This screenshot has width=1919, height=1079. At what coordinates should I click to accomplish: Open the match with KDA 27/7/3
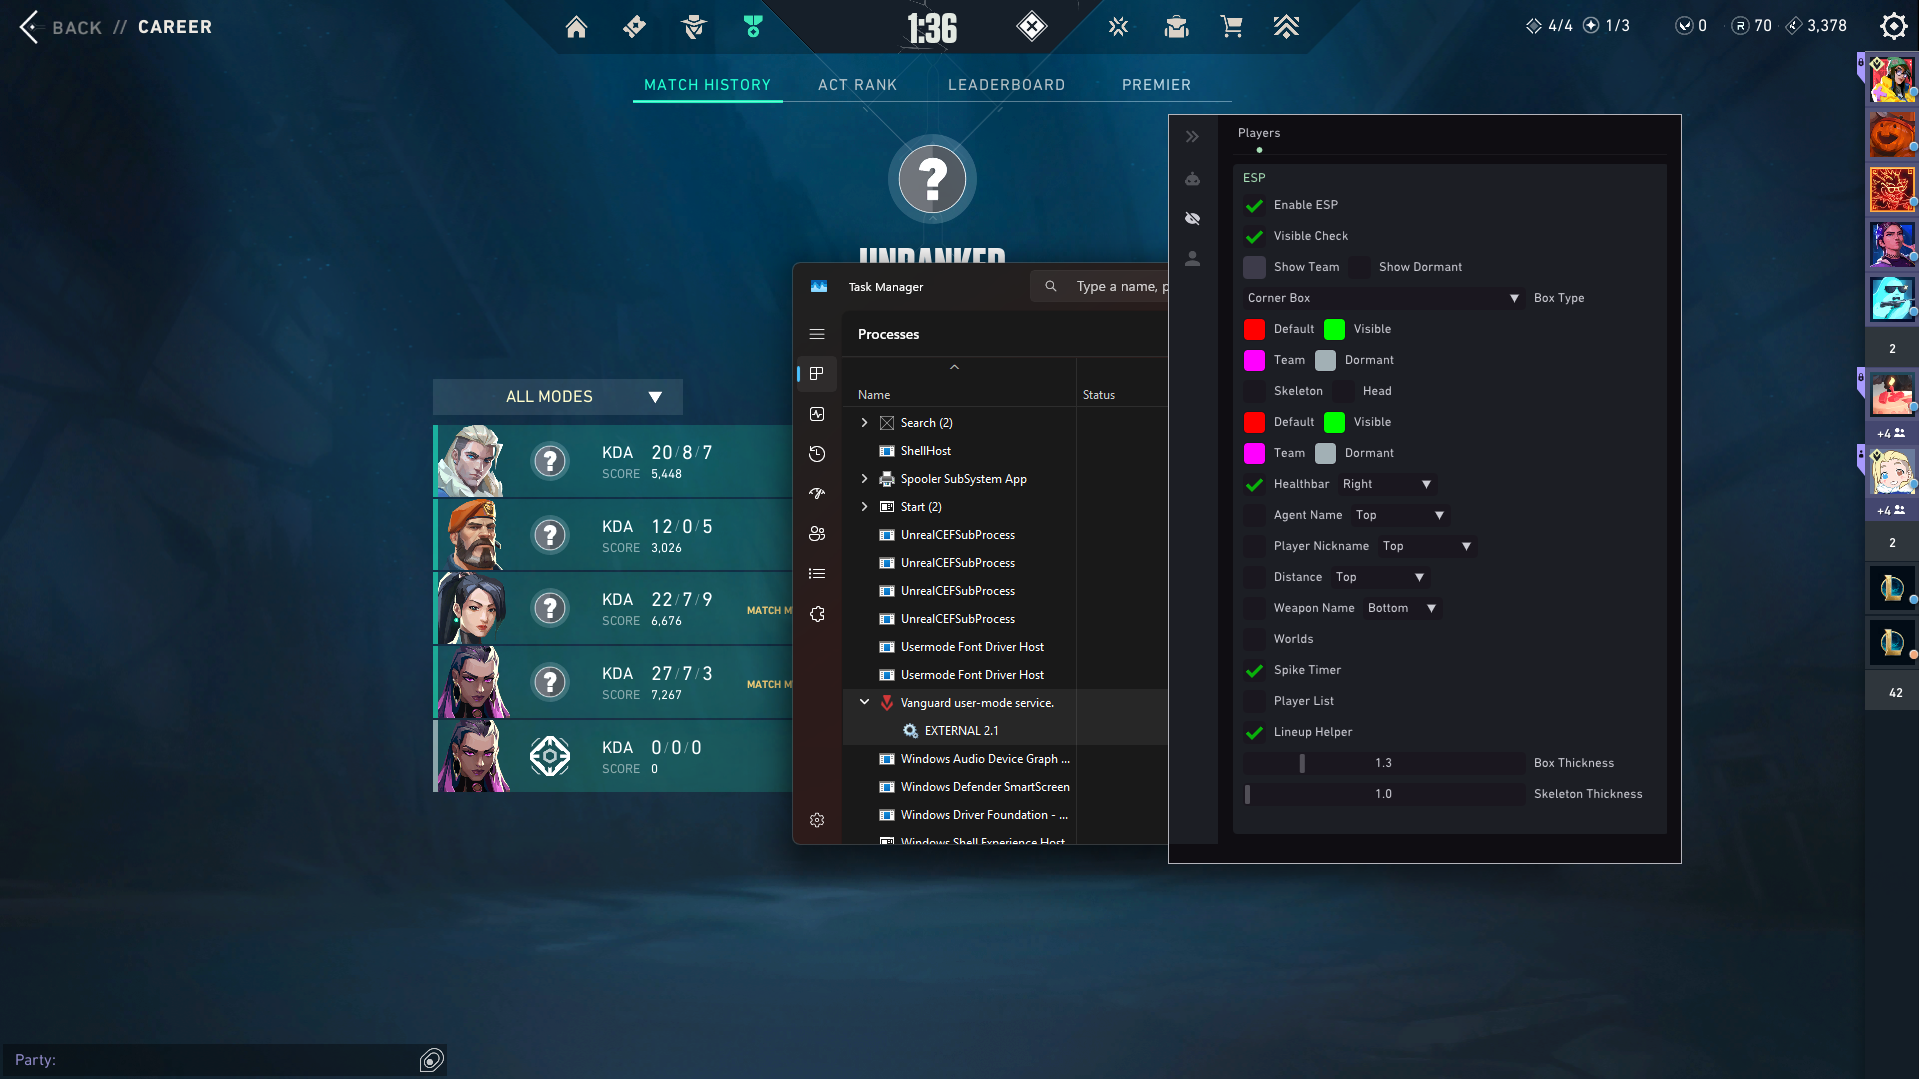[613, 682]
